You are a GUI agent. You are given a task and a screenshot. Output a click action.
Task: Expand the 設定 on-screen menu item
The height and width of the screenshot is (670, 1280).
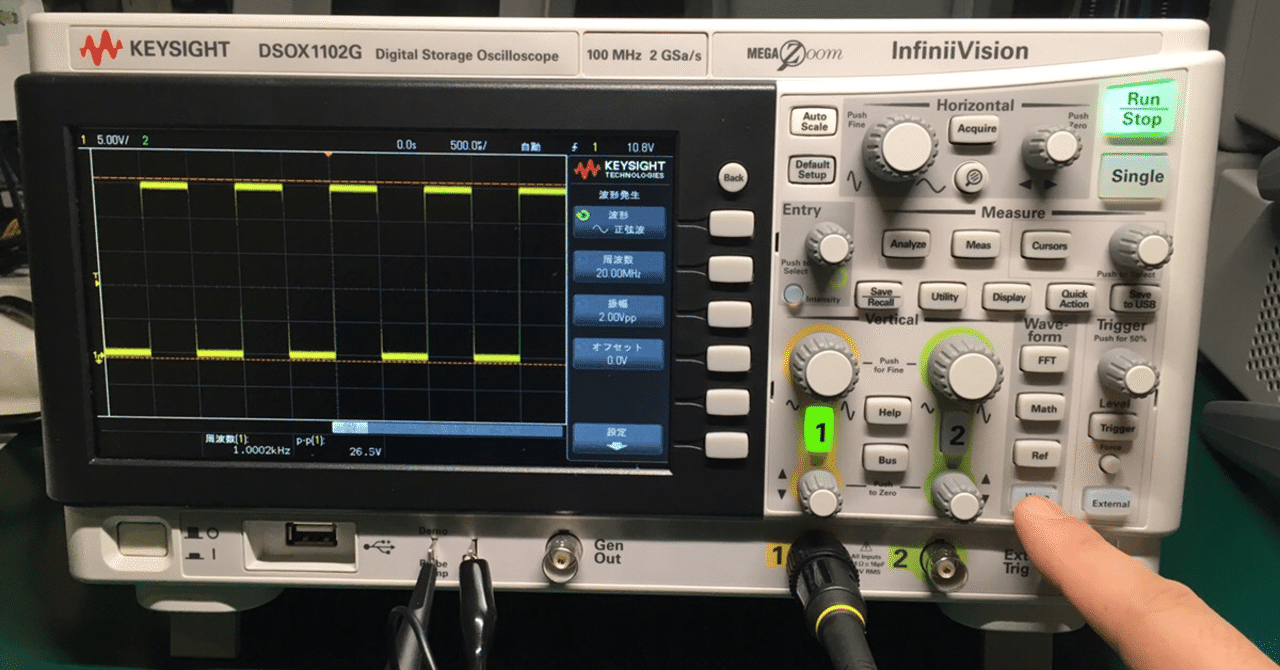[618, 439]
